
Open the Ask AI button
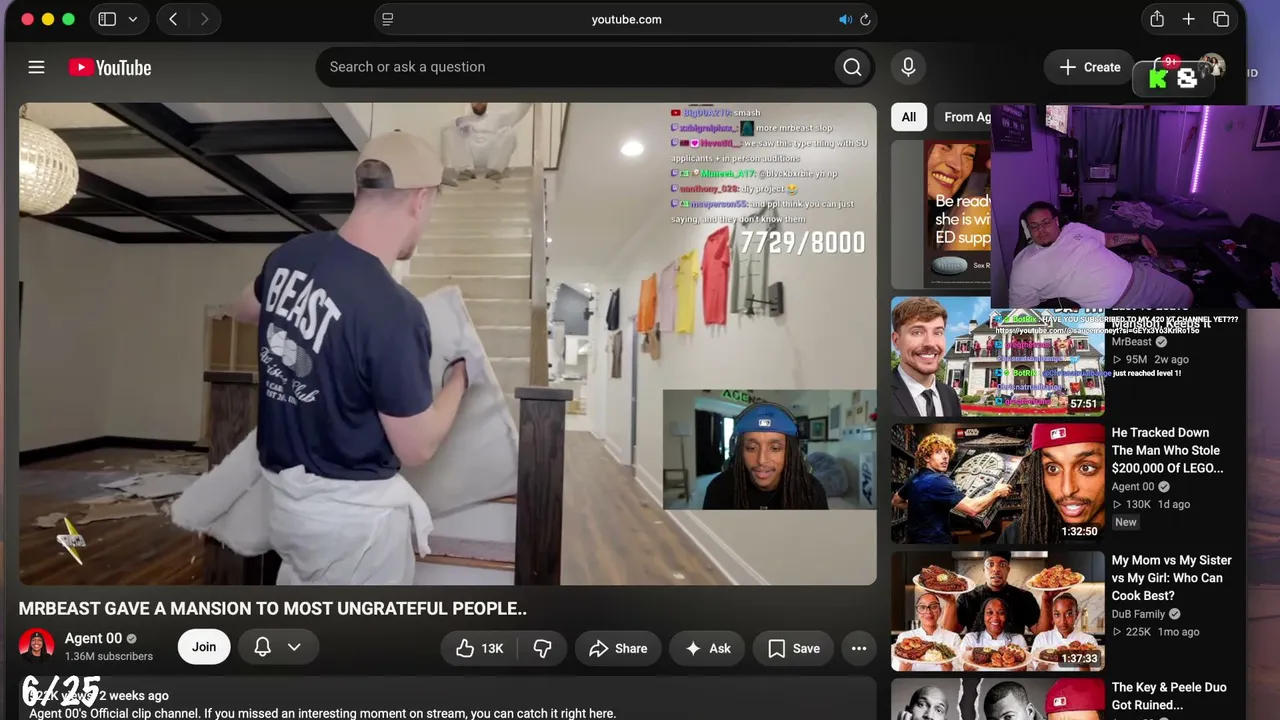pyautogui.click(x=707, y=648)
